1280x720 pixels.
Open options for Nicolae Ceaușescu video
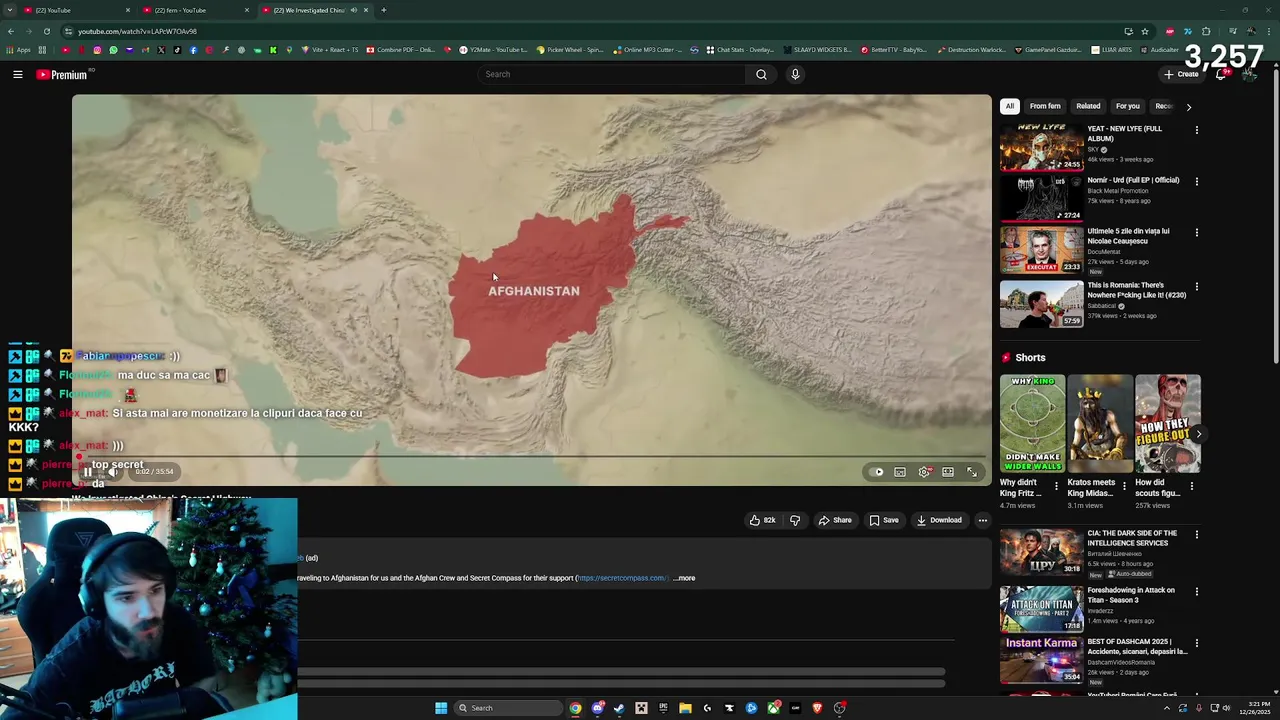[1196, 232]
